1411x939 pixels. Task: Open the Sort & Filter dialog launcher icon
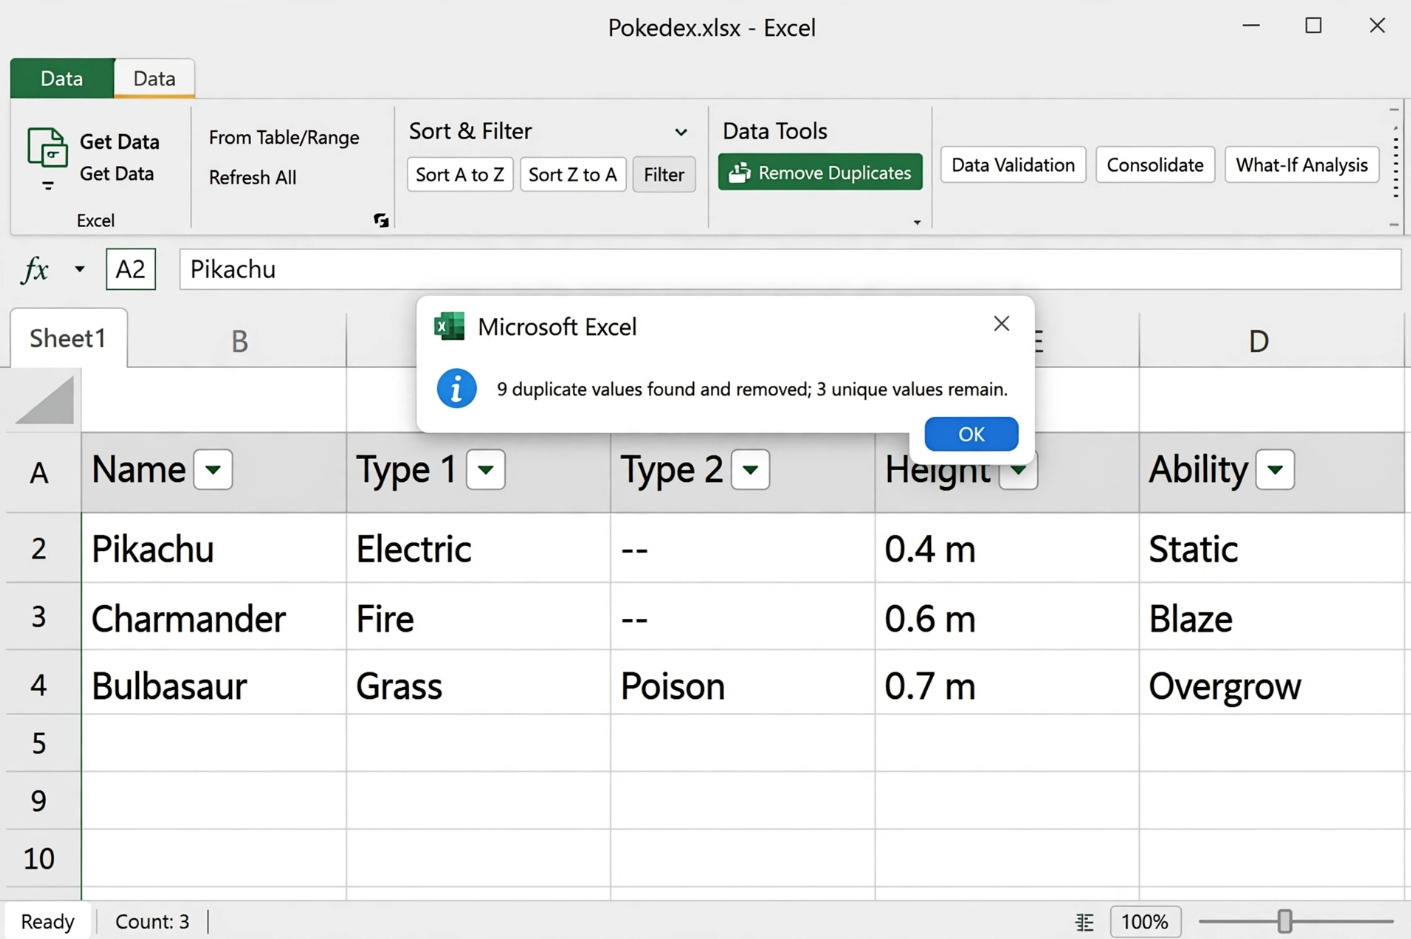381,220
